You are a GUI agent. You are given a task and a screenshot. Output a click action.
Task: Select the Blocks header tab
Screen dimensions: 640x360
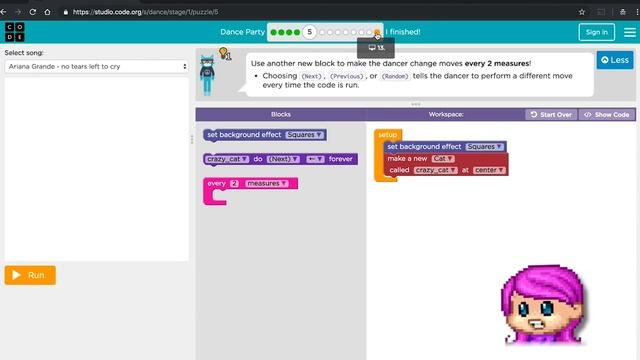point(281,115)
